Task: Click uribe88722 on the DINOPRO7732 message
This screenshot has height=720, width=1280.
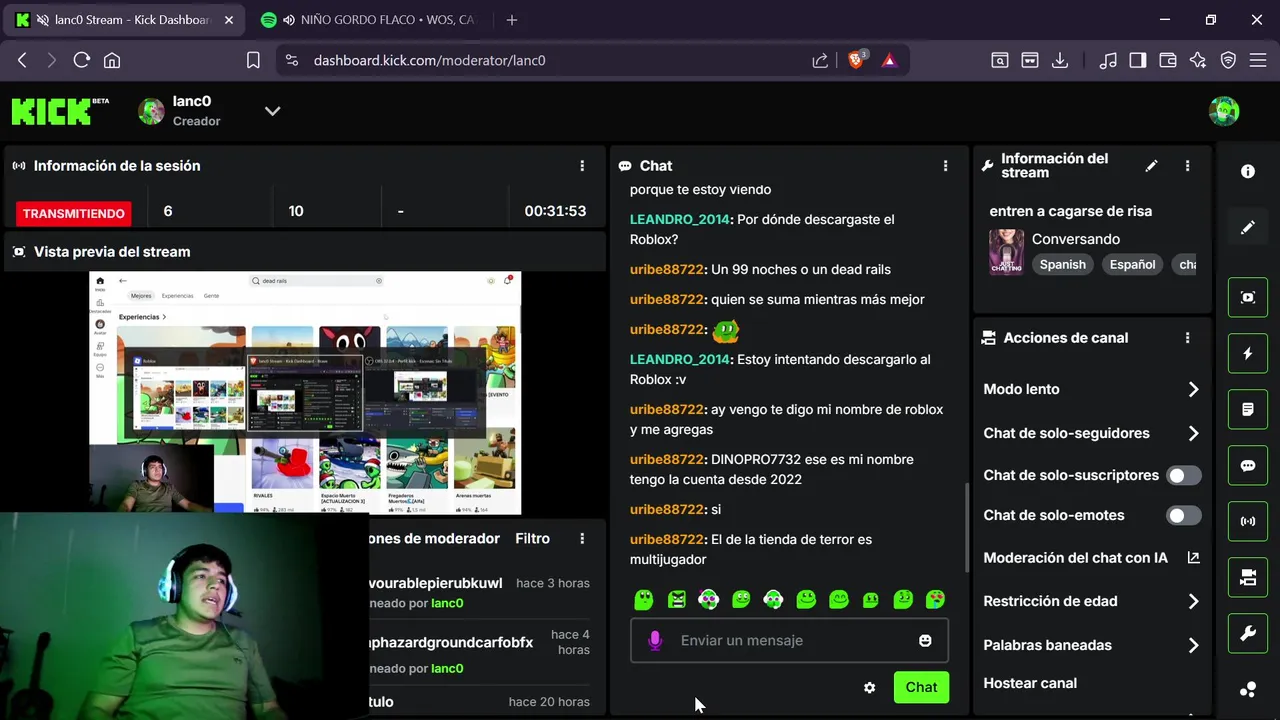Action: 667,460
